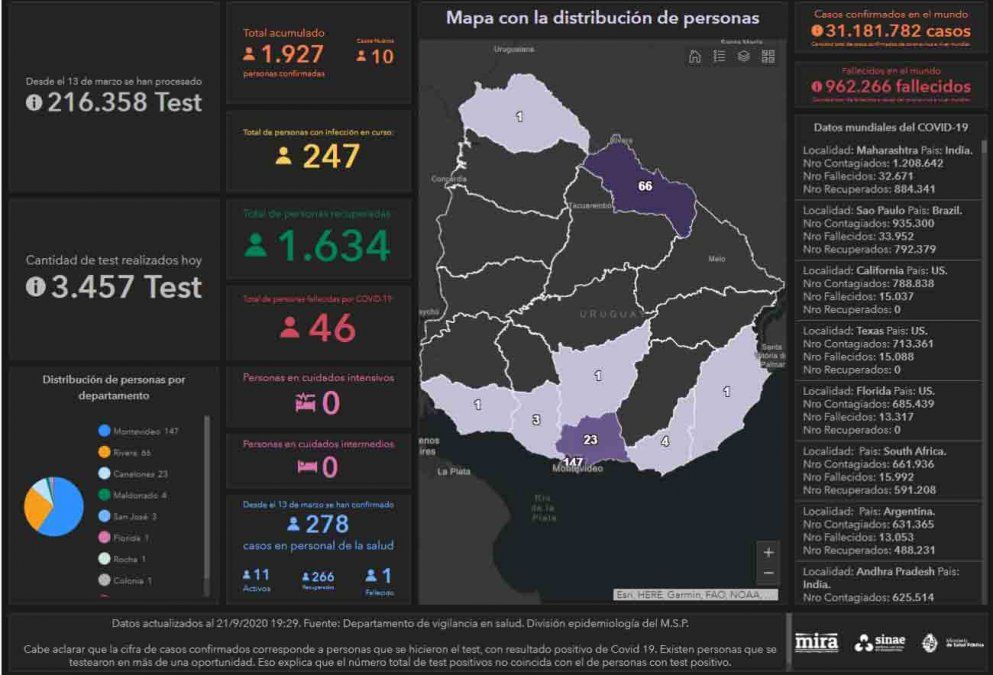
Task: Zoom out with the map minus button
Action: 768,573
